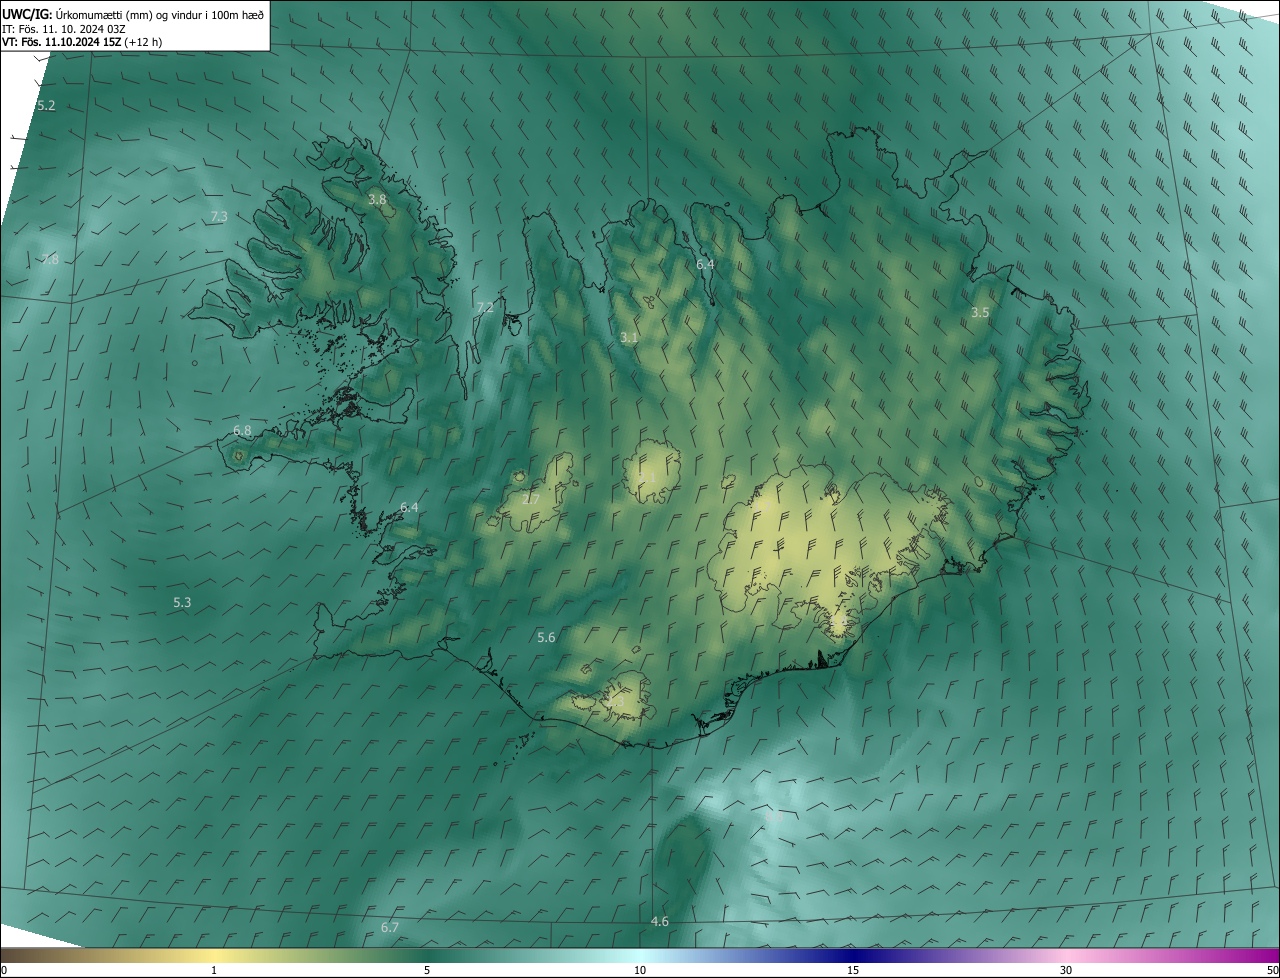Click the '2.7' label by the western glacier
Screen dimensions: 1280x978
pyautogui.click(x=531, y=499)
